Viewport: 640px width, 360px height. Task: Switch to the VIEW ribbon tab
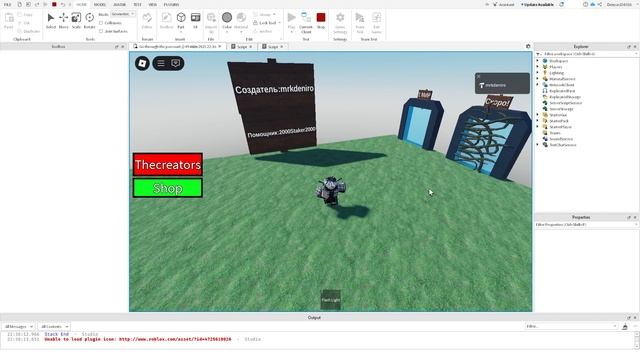click(x=153, y=4)
